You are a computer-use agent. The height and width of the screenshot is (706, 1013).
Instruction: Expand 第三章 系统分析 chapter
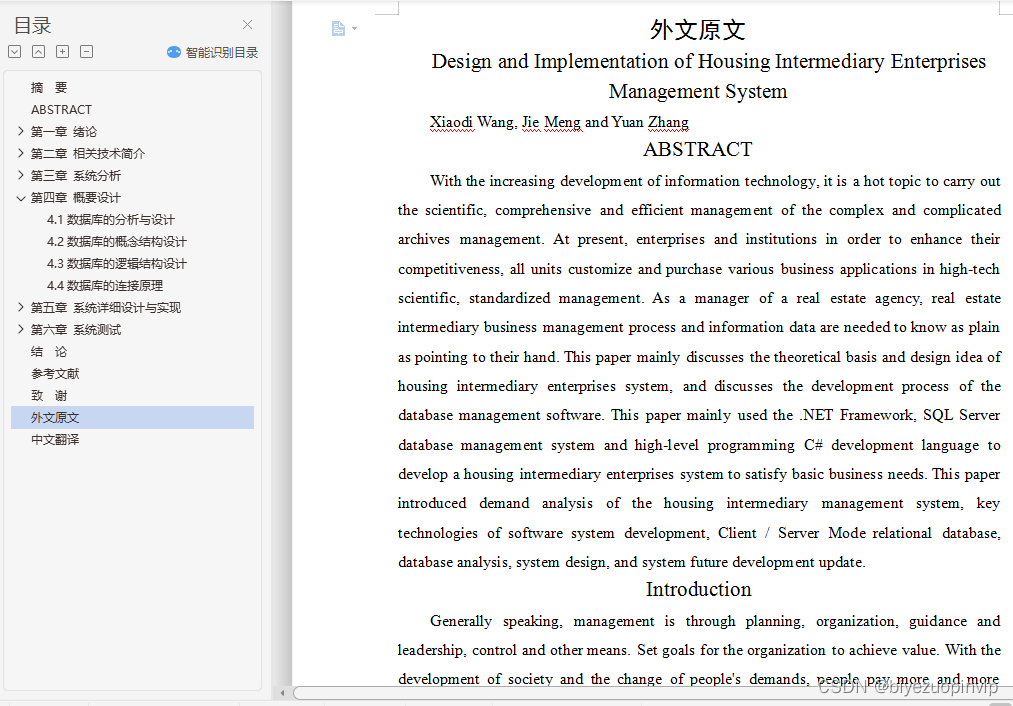point(21,175)
